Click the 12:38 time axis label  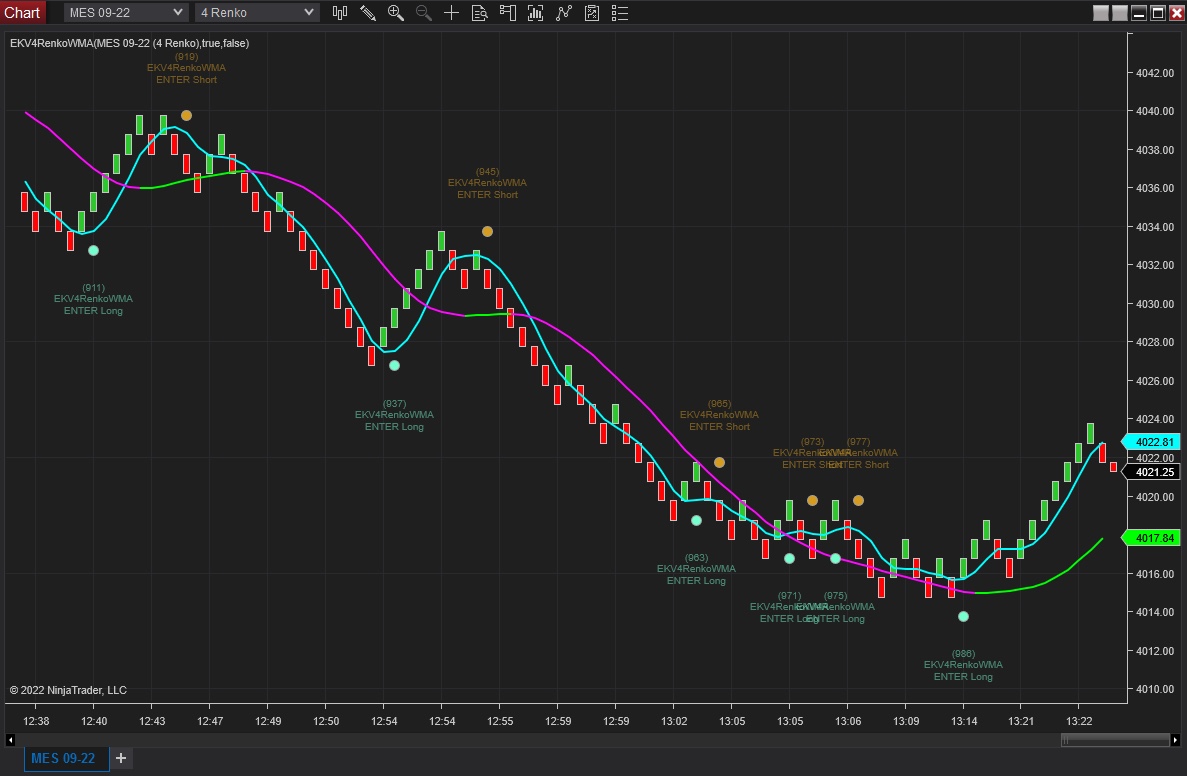click(36, 721)
